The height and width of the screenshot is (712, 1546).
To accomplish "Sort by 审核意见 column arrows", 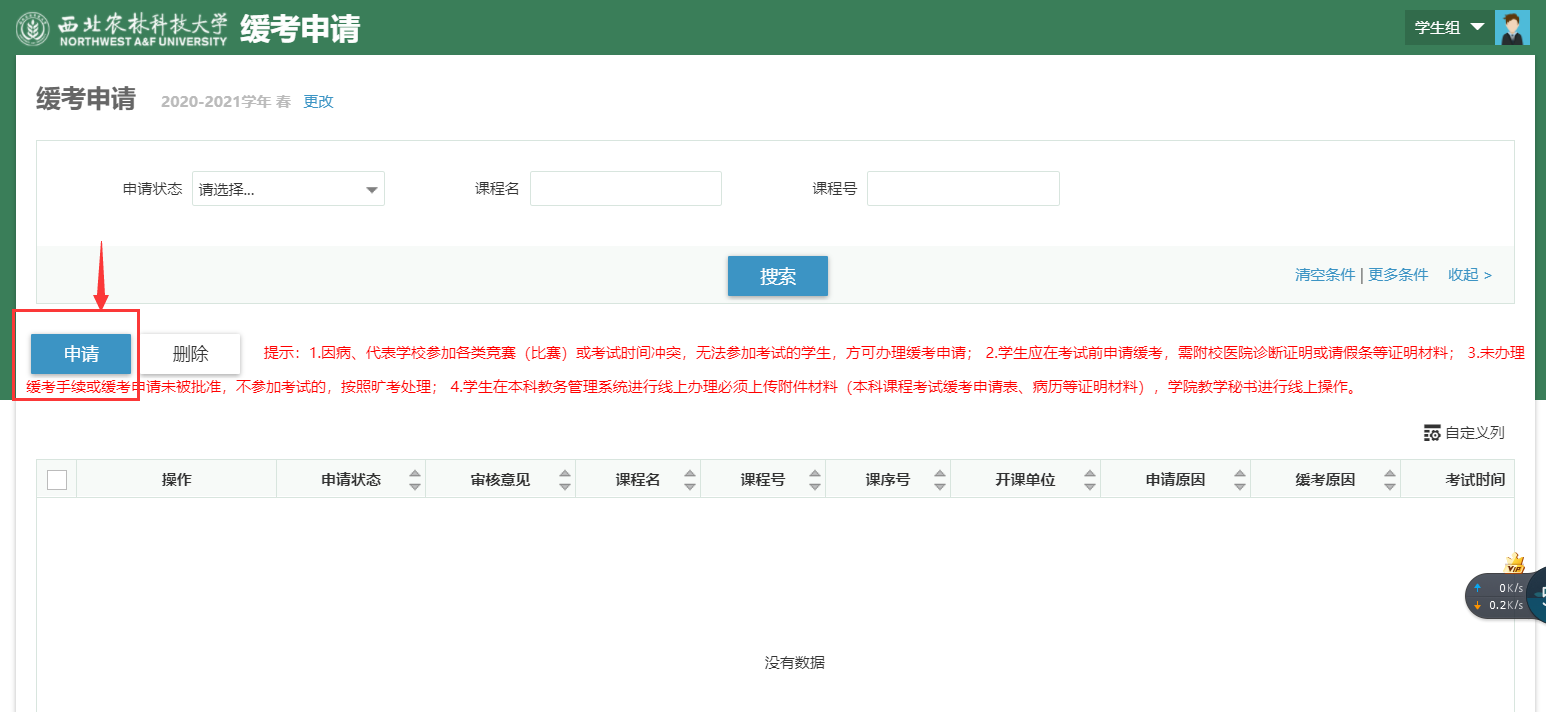I will (565, 480).
